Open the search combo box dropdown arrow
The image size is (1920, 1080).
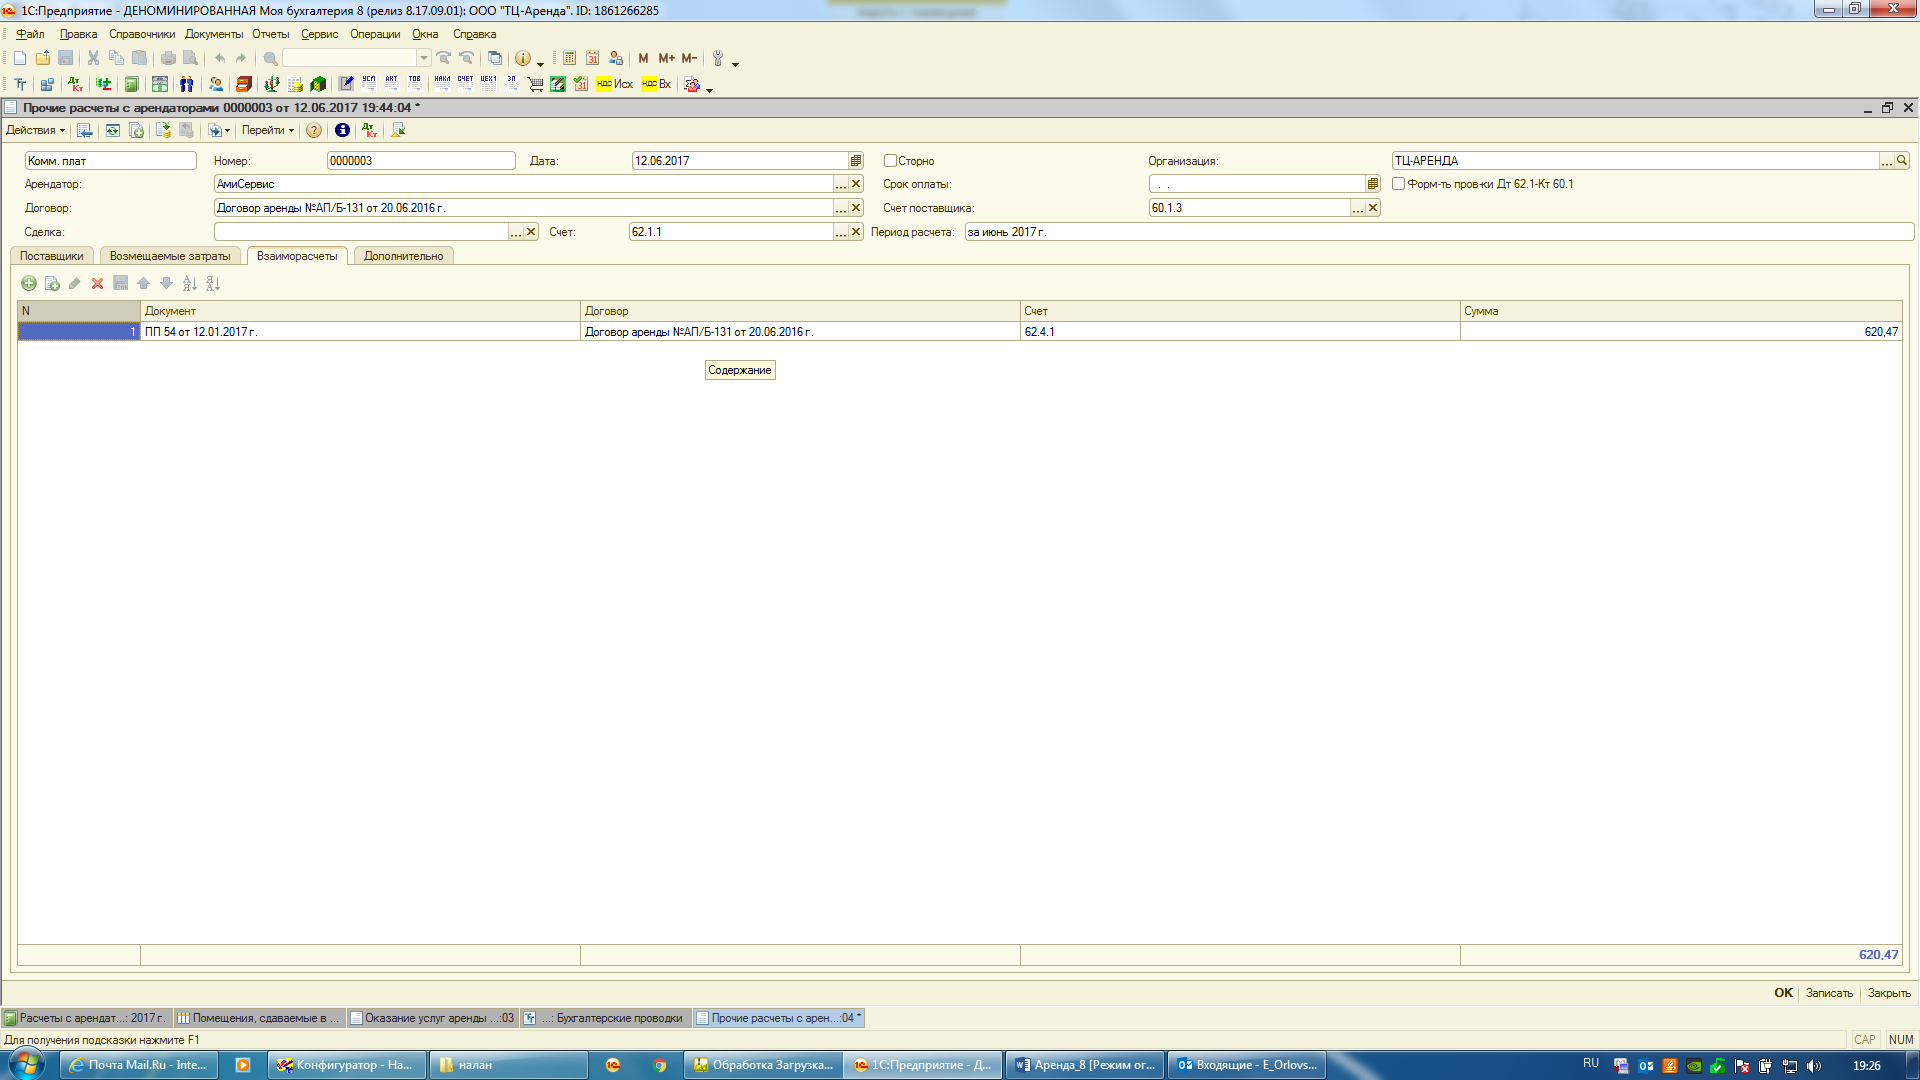click(x=424, y=58)
